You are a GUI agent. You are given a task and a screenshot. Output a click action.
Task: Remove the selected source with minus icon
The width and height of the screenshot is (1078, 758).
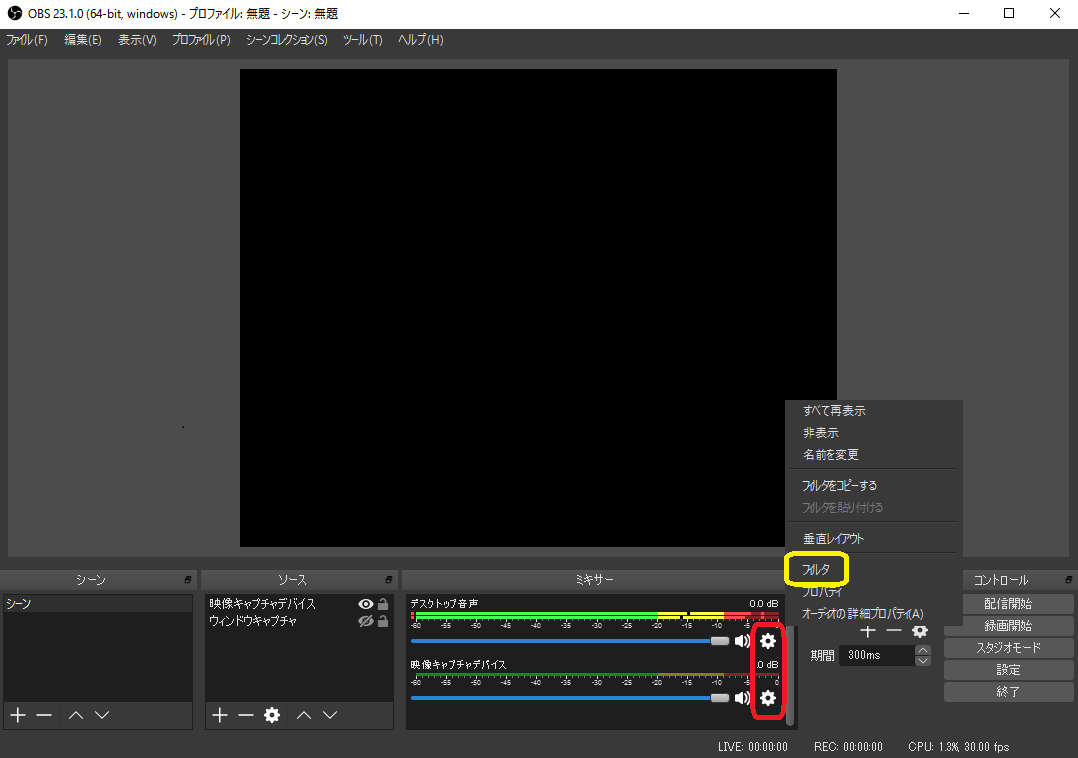pos(246,715)
